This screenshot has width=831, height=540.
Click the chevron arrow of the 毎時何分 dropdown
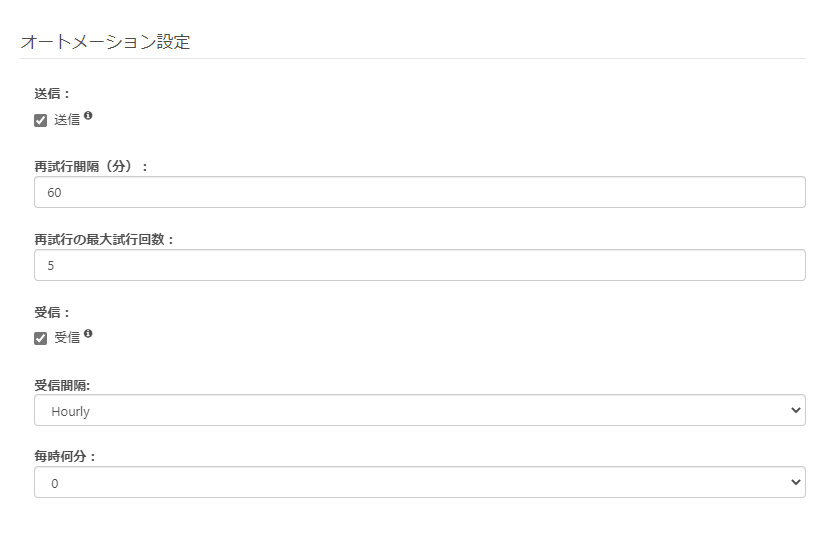pyautogui.click(x=795, y=482)
